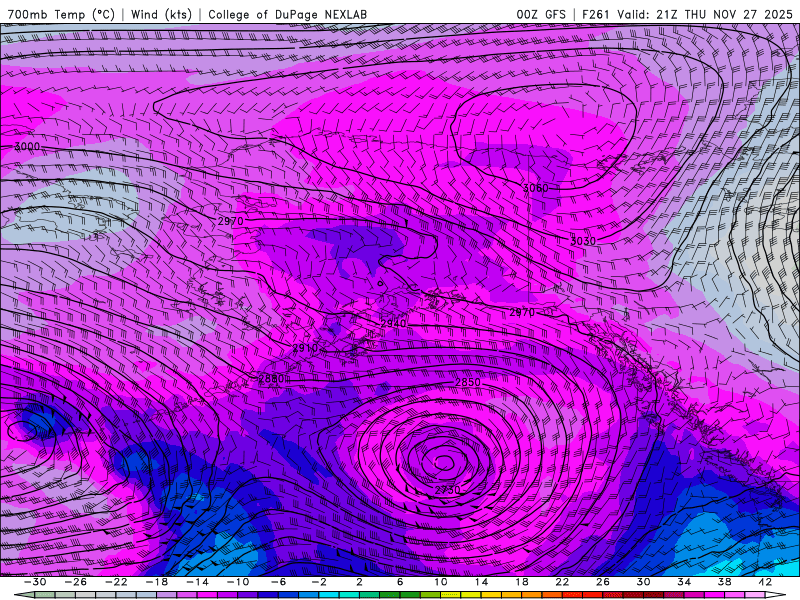Click the 42 colorbar tick label
The width and height of the screenshot is (800, 600).
(x=765, y=582)
